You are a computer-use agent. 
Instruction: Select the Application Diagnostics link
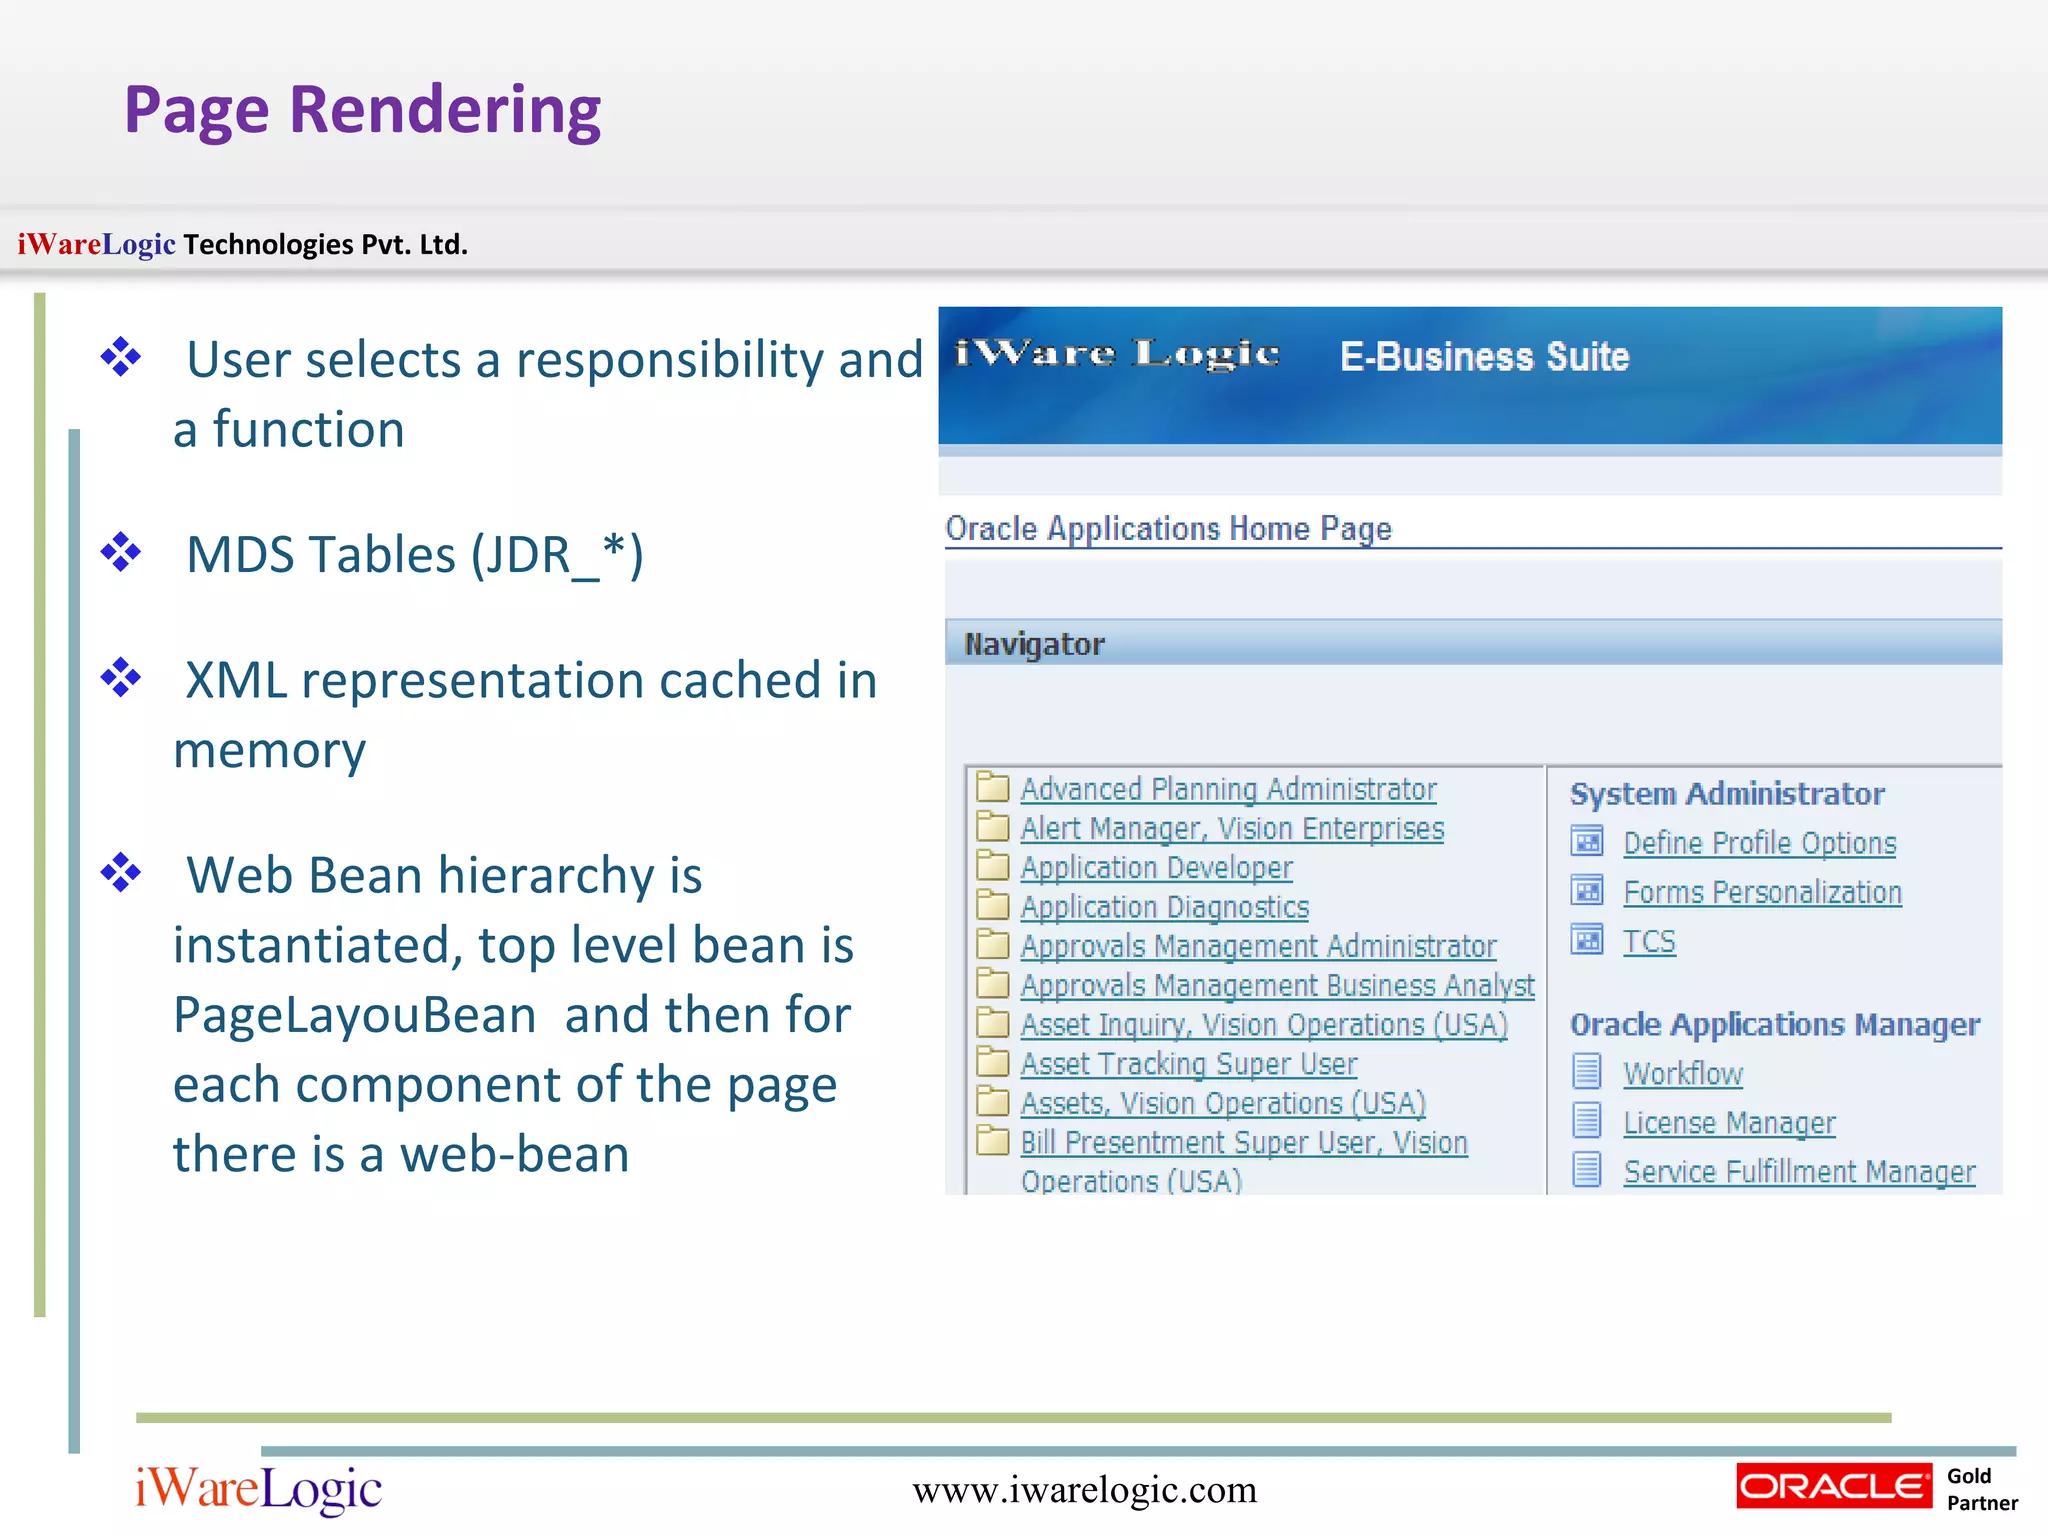tap(1164, 907)
